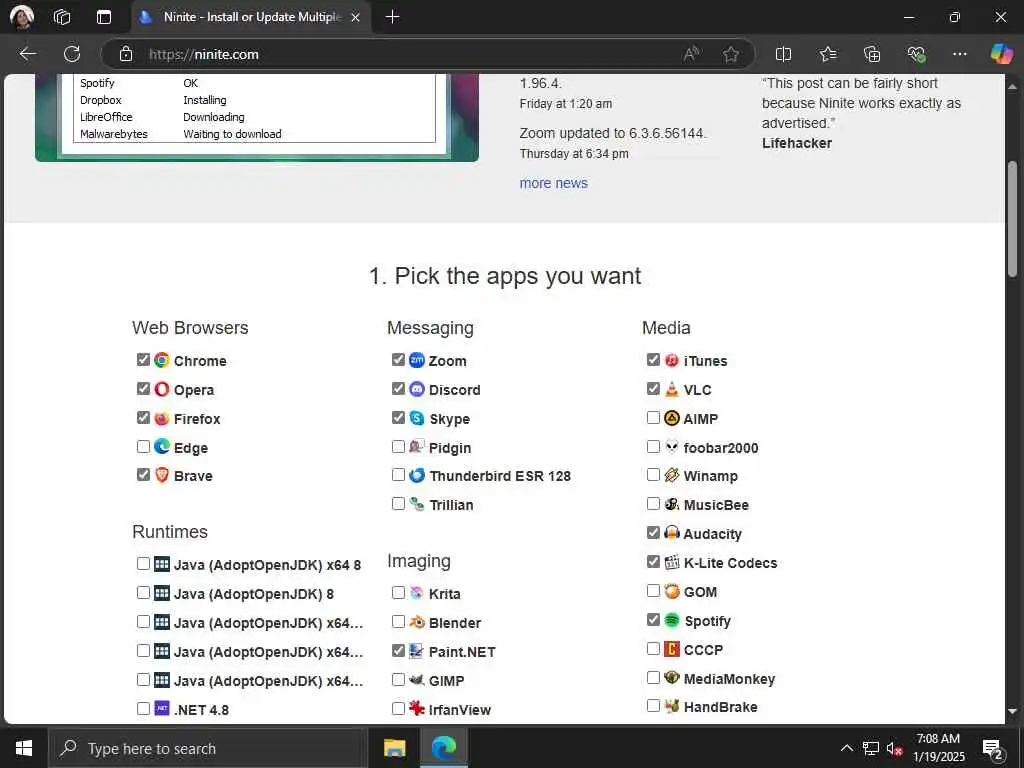Click the Java (AdoptOpenJDK) 8 label
This screenshot has width=1024, height=768.
253,594
